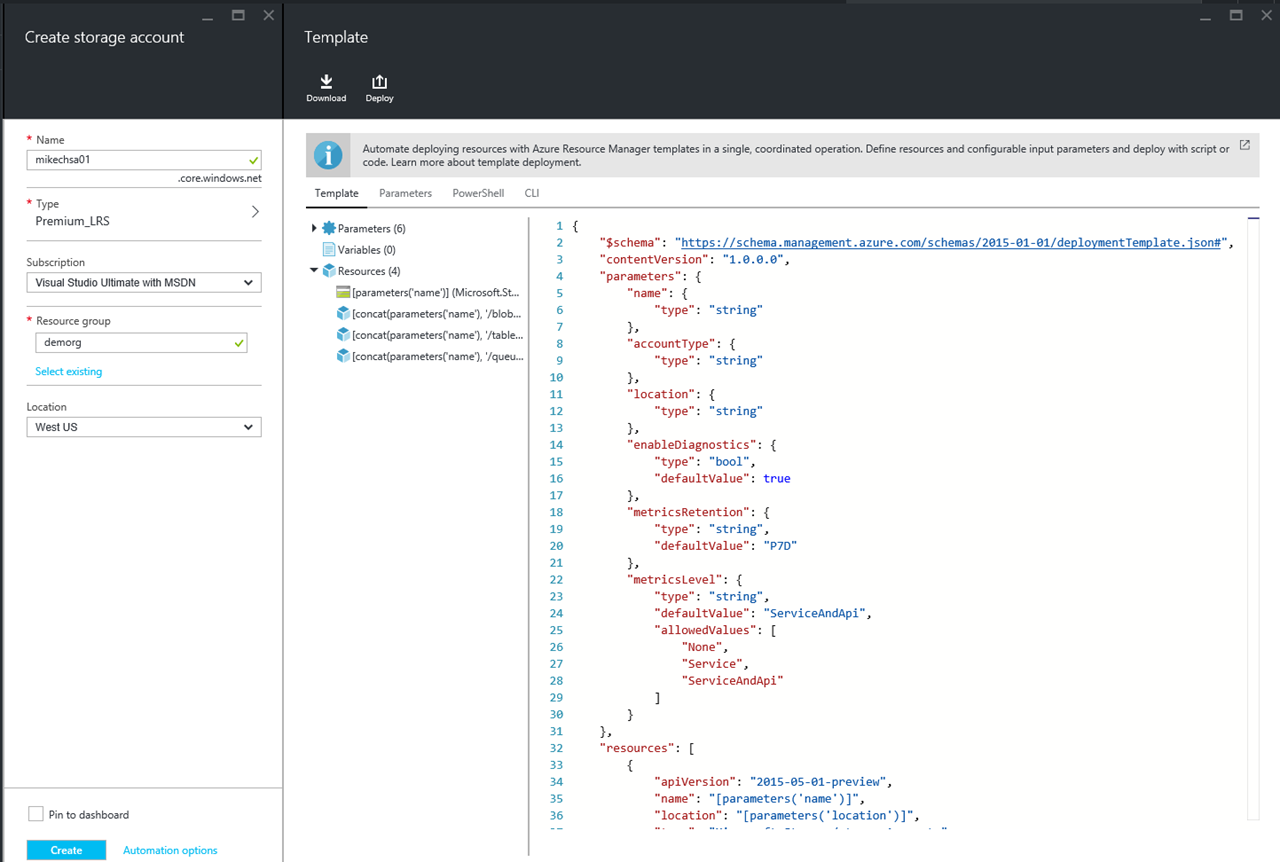Click the Name field mikechsa01
1280x862 pixels.
[x=144, y=159]
